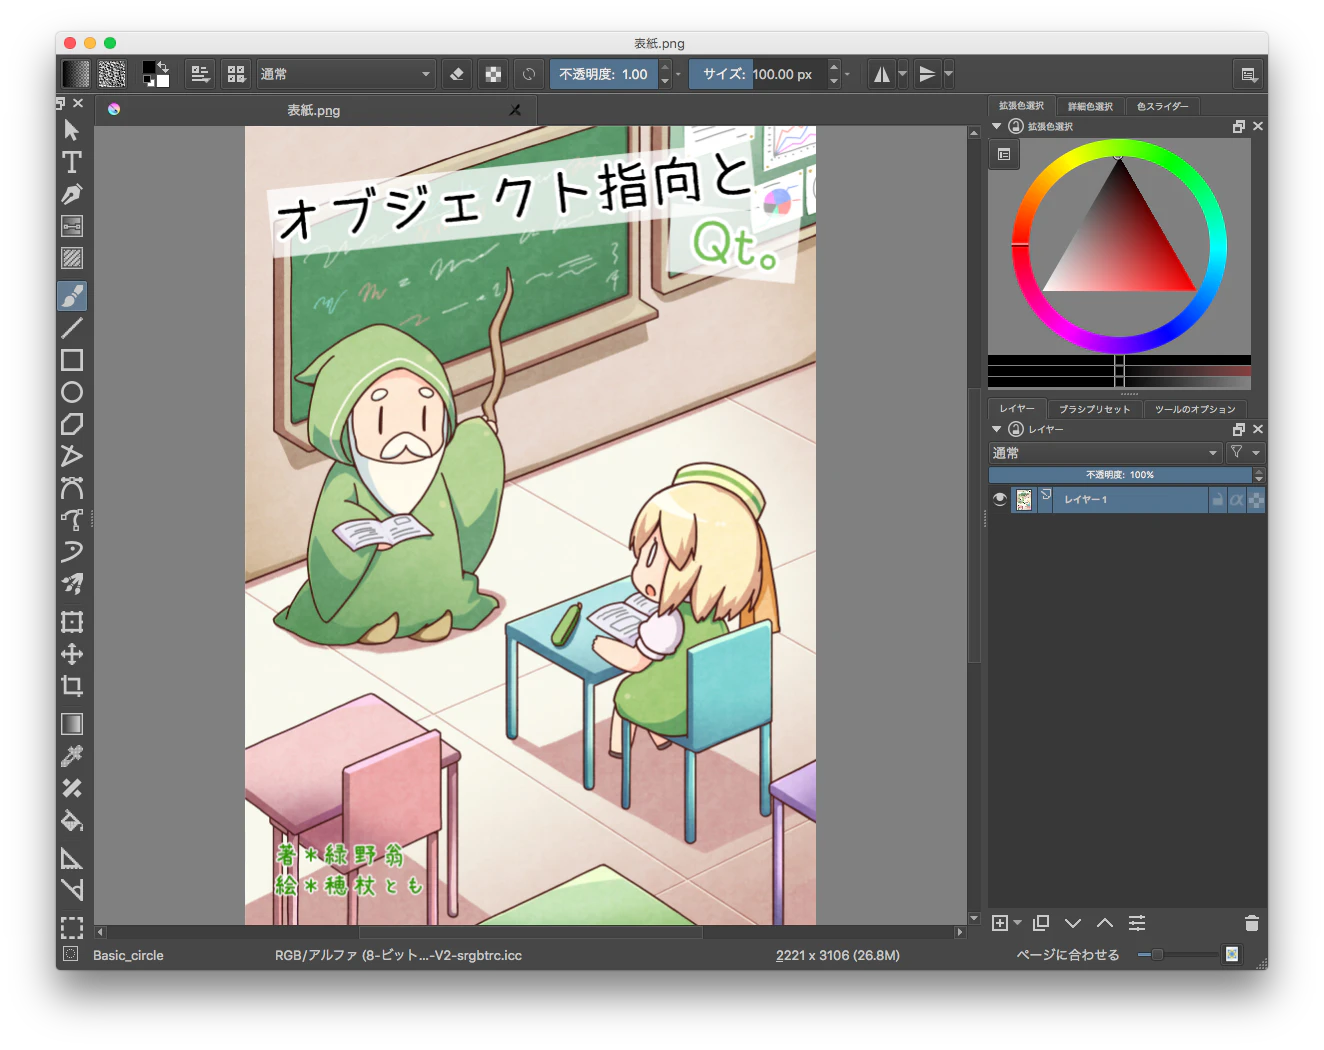Switch to the 色スライダー tab

coord(1162,106)
